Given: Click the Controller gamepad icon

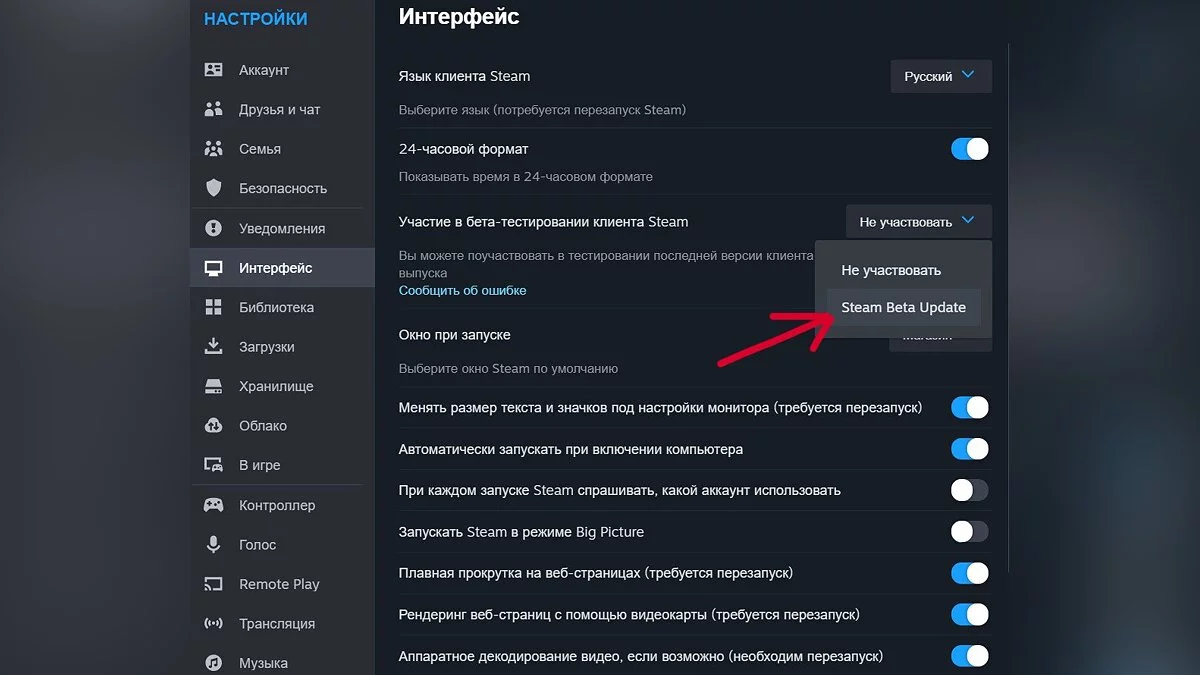Looking at the screenshot, I should coord(213,505).
